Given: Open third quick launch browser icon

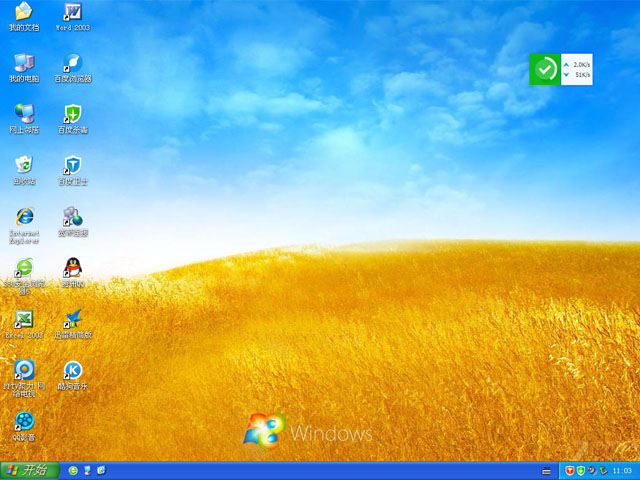Looking at the screenshot, I should (x=102, y=471).
